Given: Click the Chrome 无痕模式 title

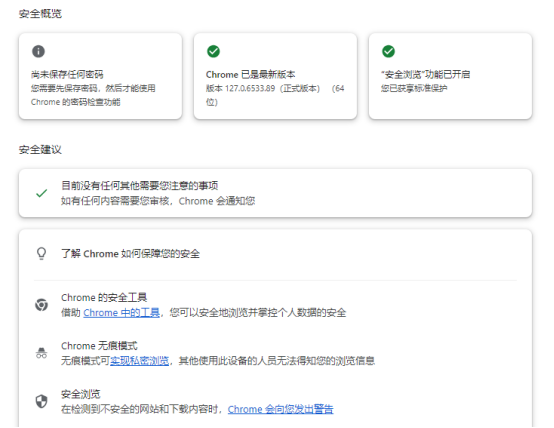Looking at the screenshot, I should point(99,346).
